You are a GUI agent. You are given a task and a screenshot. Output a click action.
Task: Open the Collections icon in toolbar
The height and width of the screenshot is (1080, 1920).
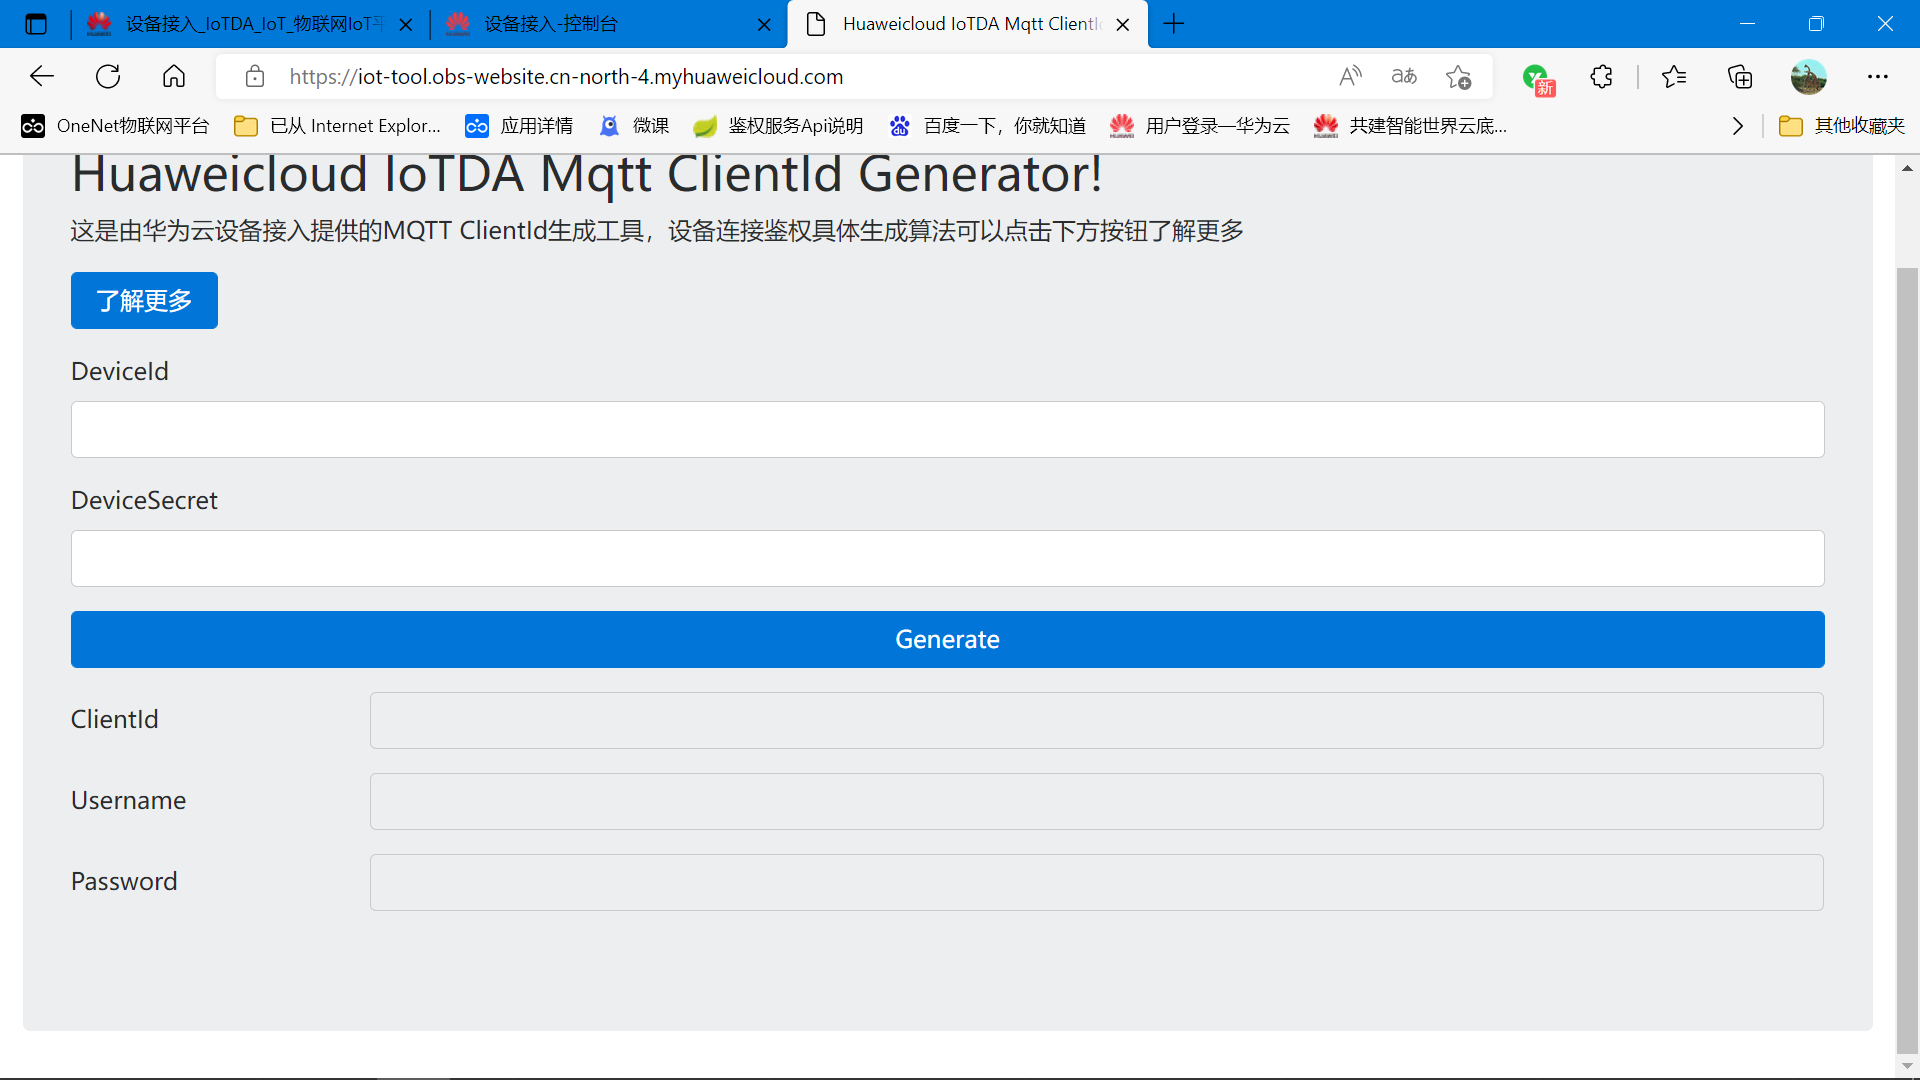click(x=1740, y=76)
